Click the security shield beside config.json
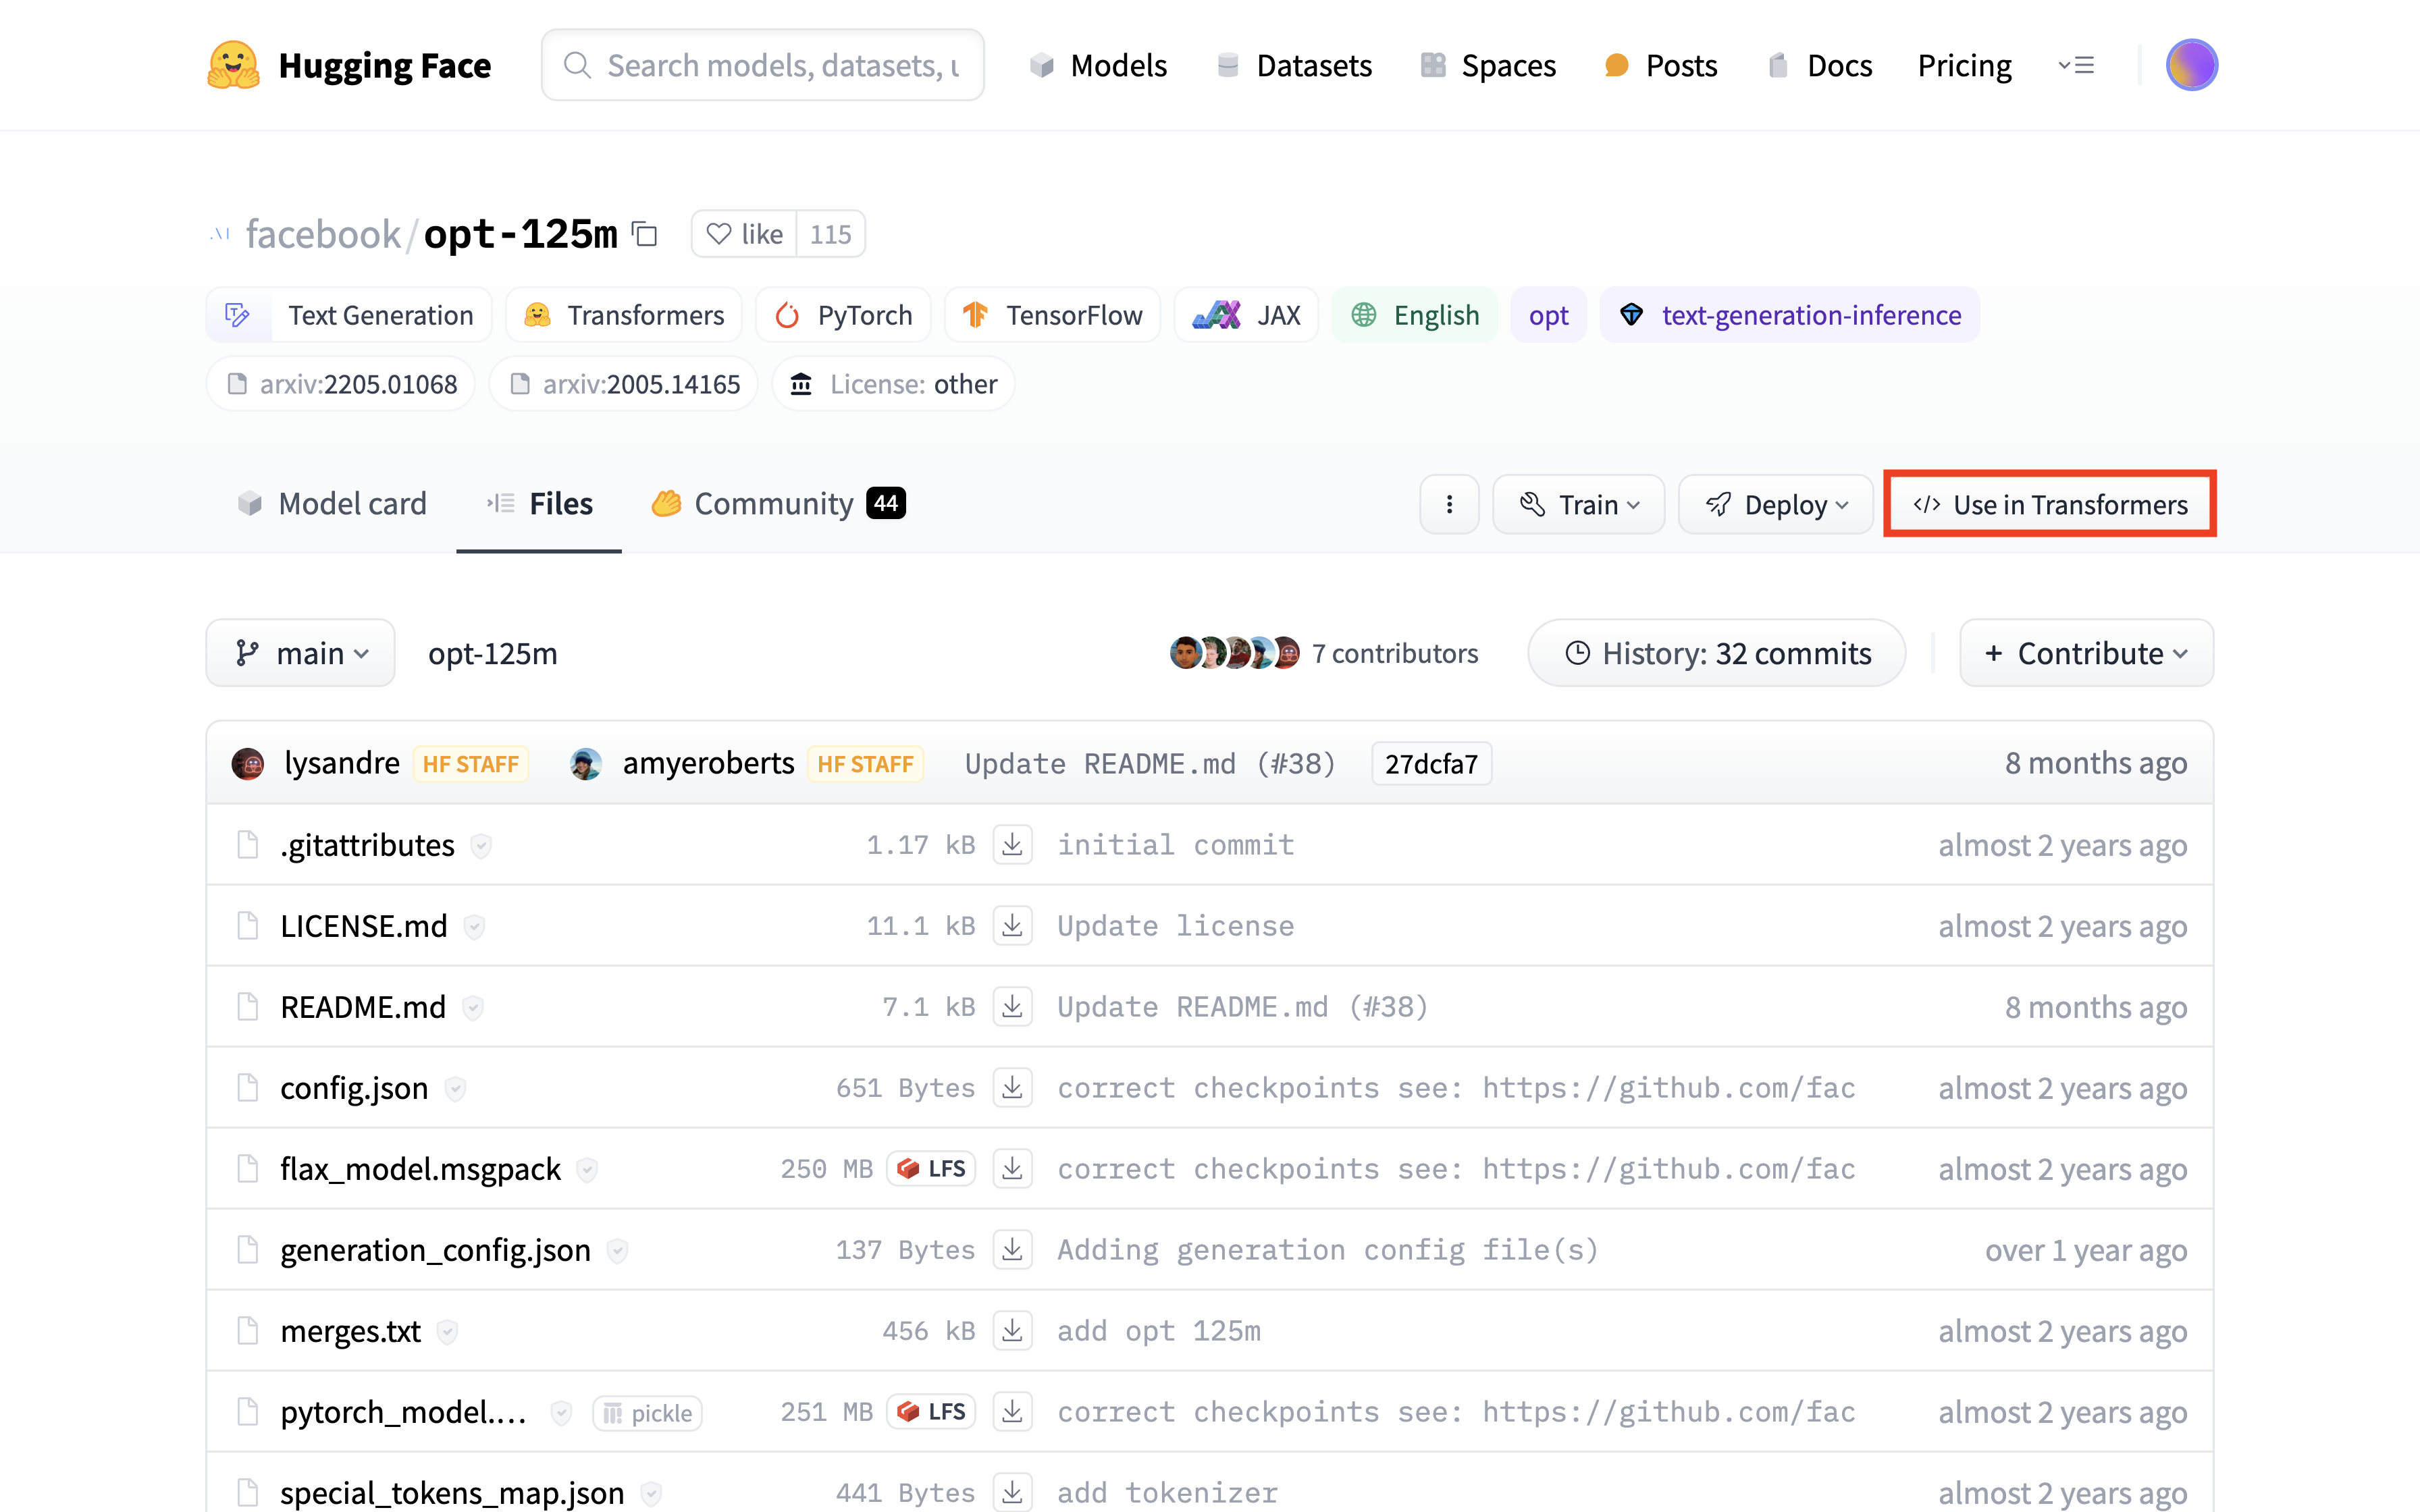Screen dimensions: 2420x1512 455,1089
